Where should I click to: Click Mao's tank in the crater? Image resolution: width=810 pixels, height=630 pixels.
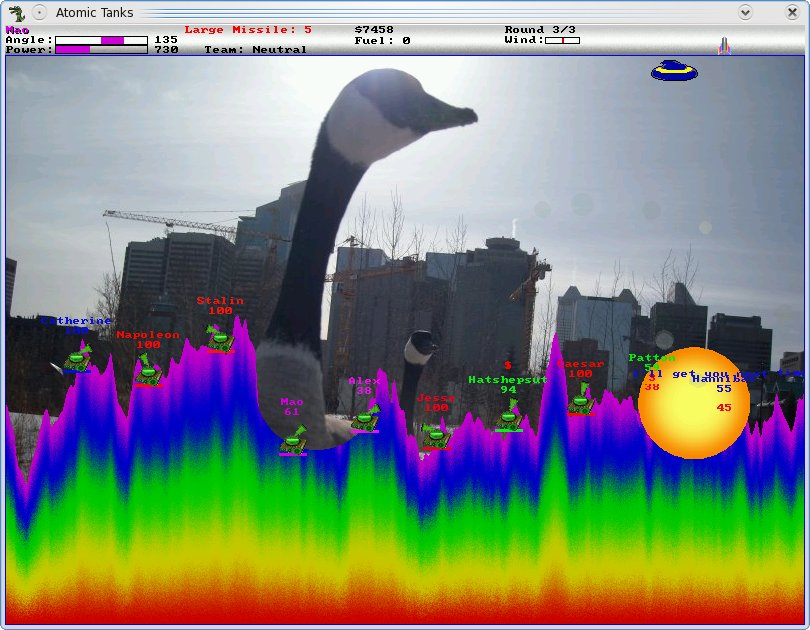[x=292, y=440]
